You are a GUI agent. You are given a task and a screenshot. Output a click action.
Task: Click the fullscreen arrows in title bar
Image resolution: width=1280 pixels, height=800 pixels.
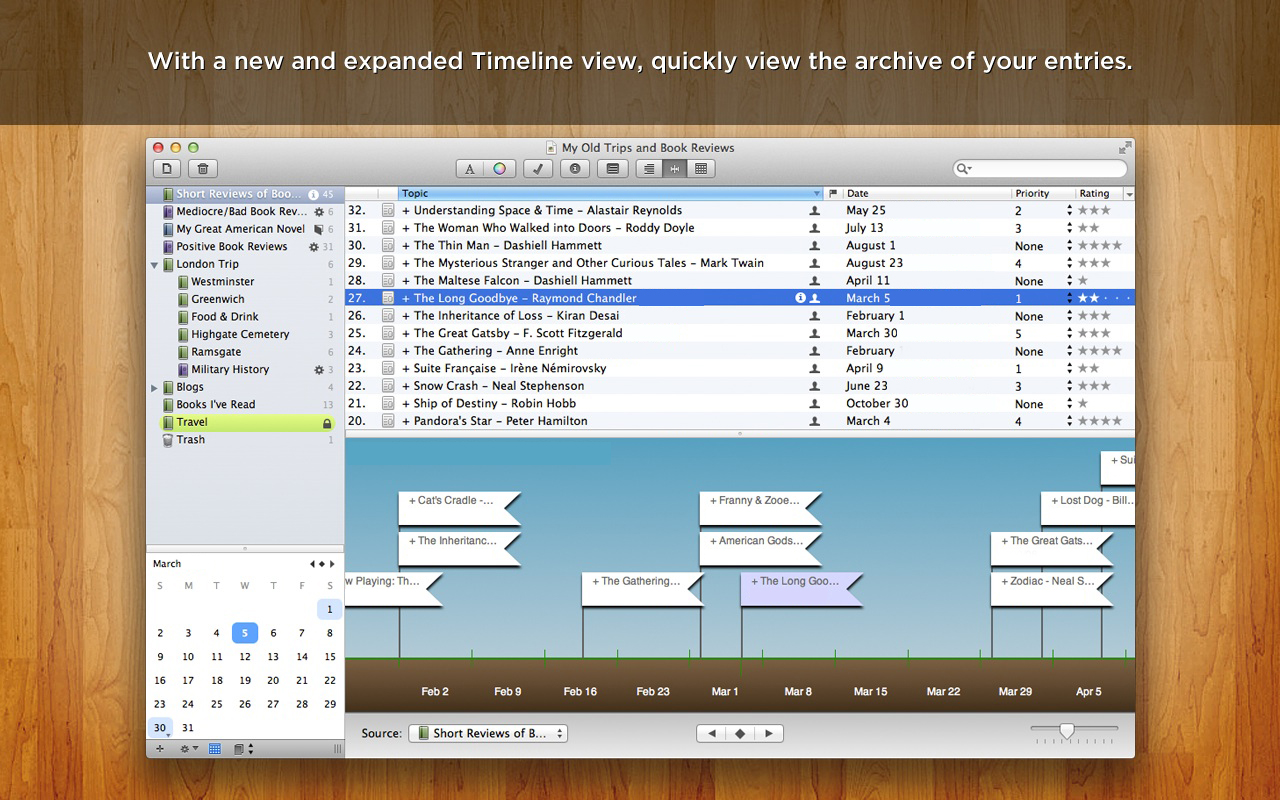pyautogui.click(x=1125, y=147)
